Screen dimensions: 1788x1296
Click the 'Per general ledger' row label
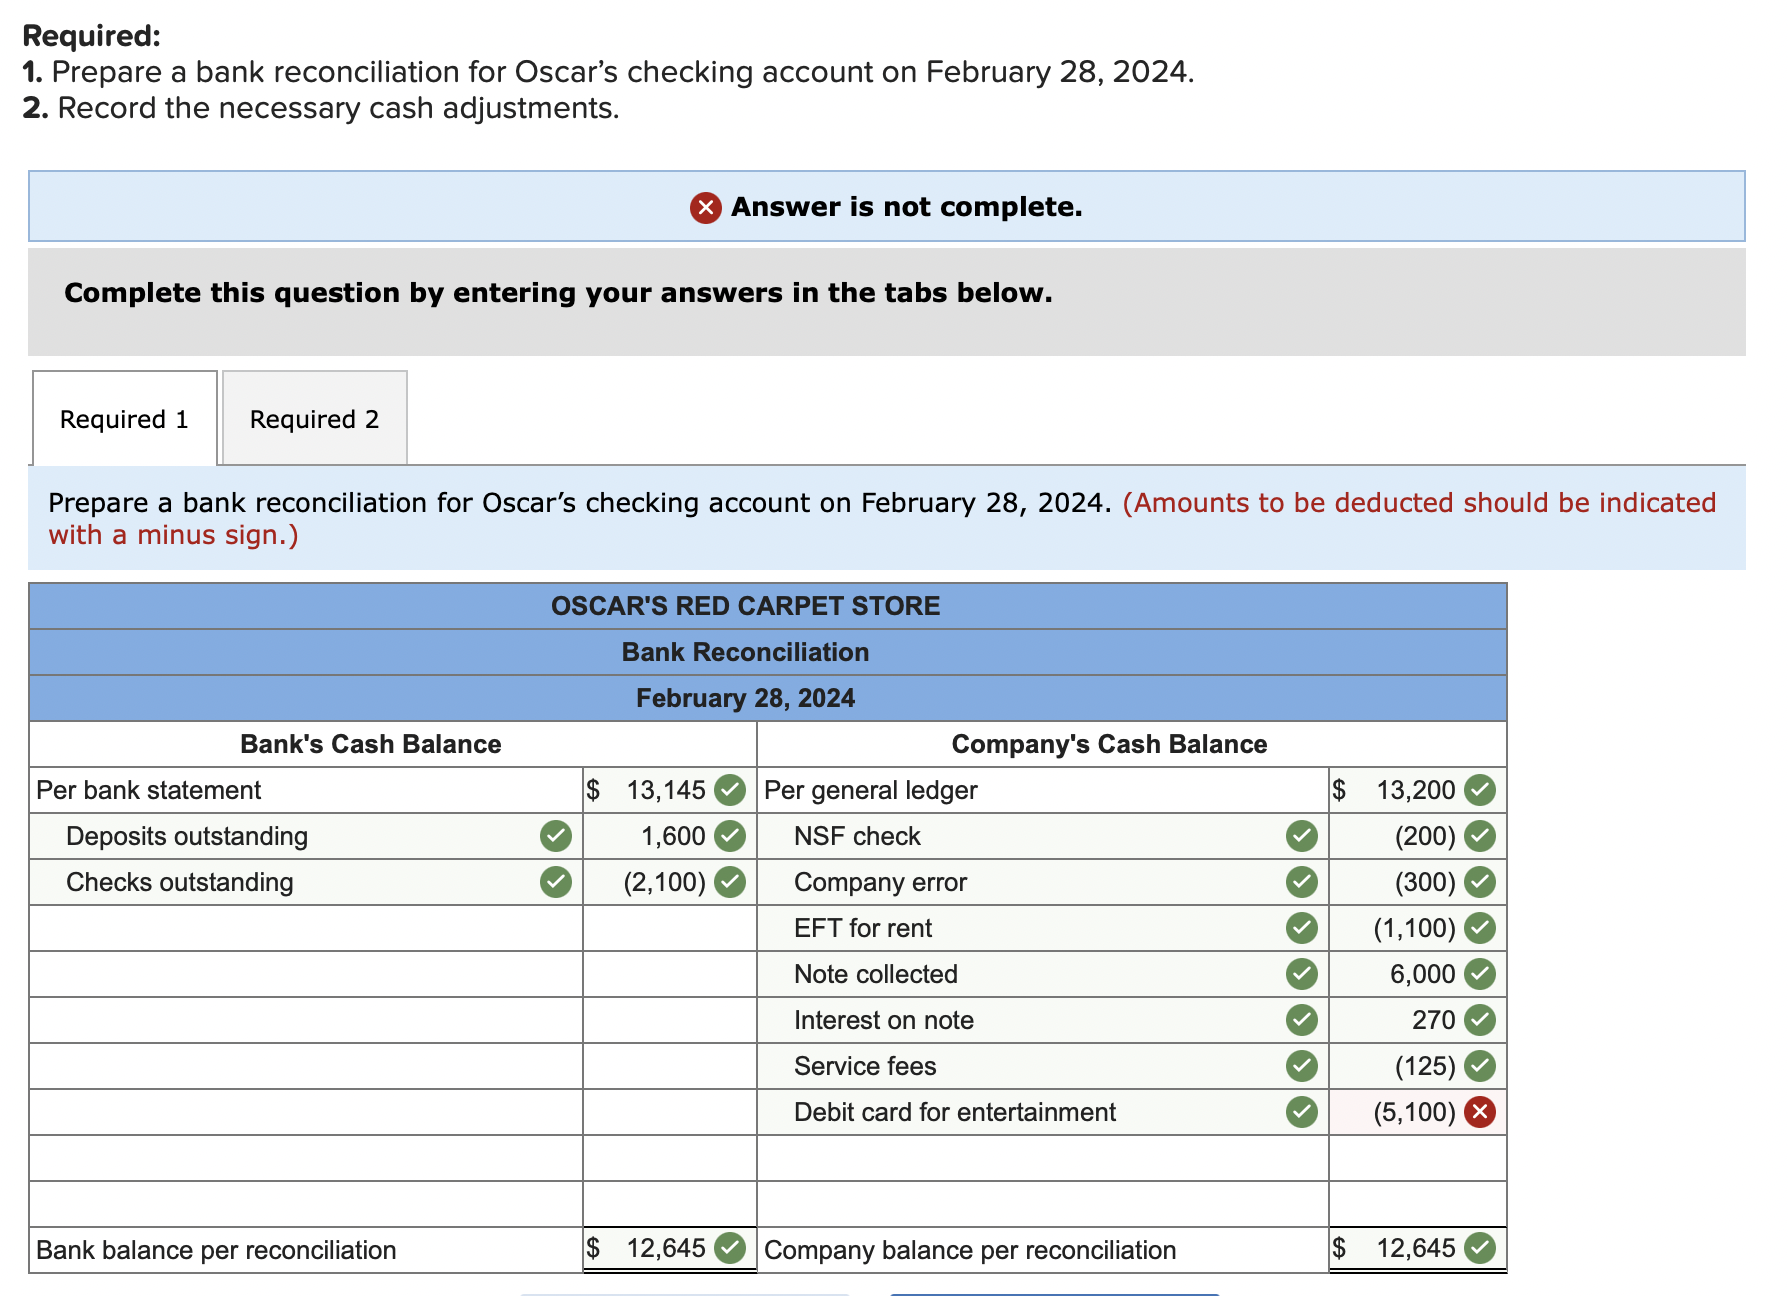click(x=871, y=790)
